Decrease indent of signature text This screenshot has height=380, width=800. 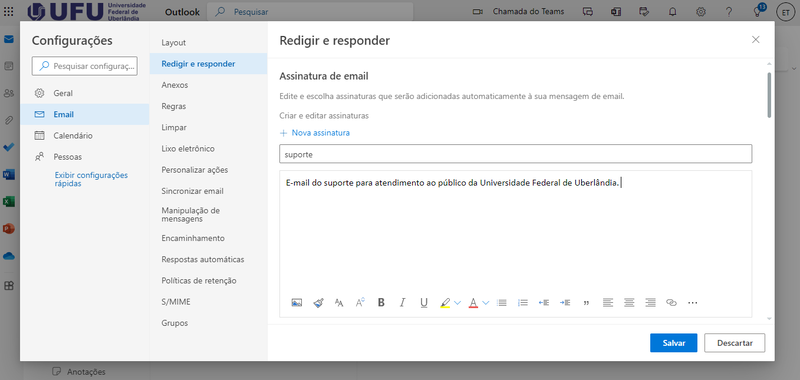pos(544,302)
